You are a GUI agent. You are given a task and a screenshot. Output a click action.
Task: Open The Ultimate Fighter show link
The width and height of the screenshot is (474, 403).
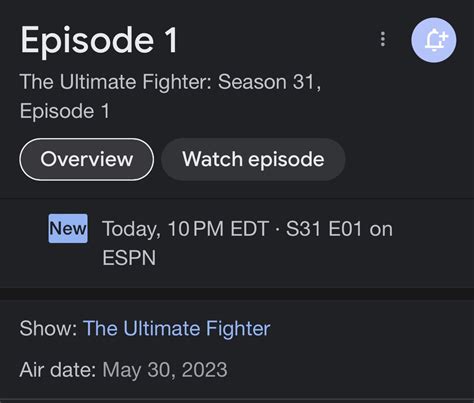click(x=177, y=329)
